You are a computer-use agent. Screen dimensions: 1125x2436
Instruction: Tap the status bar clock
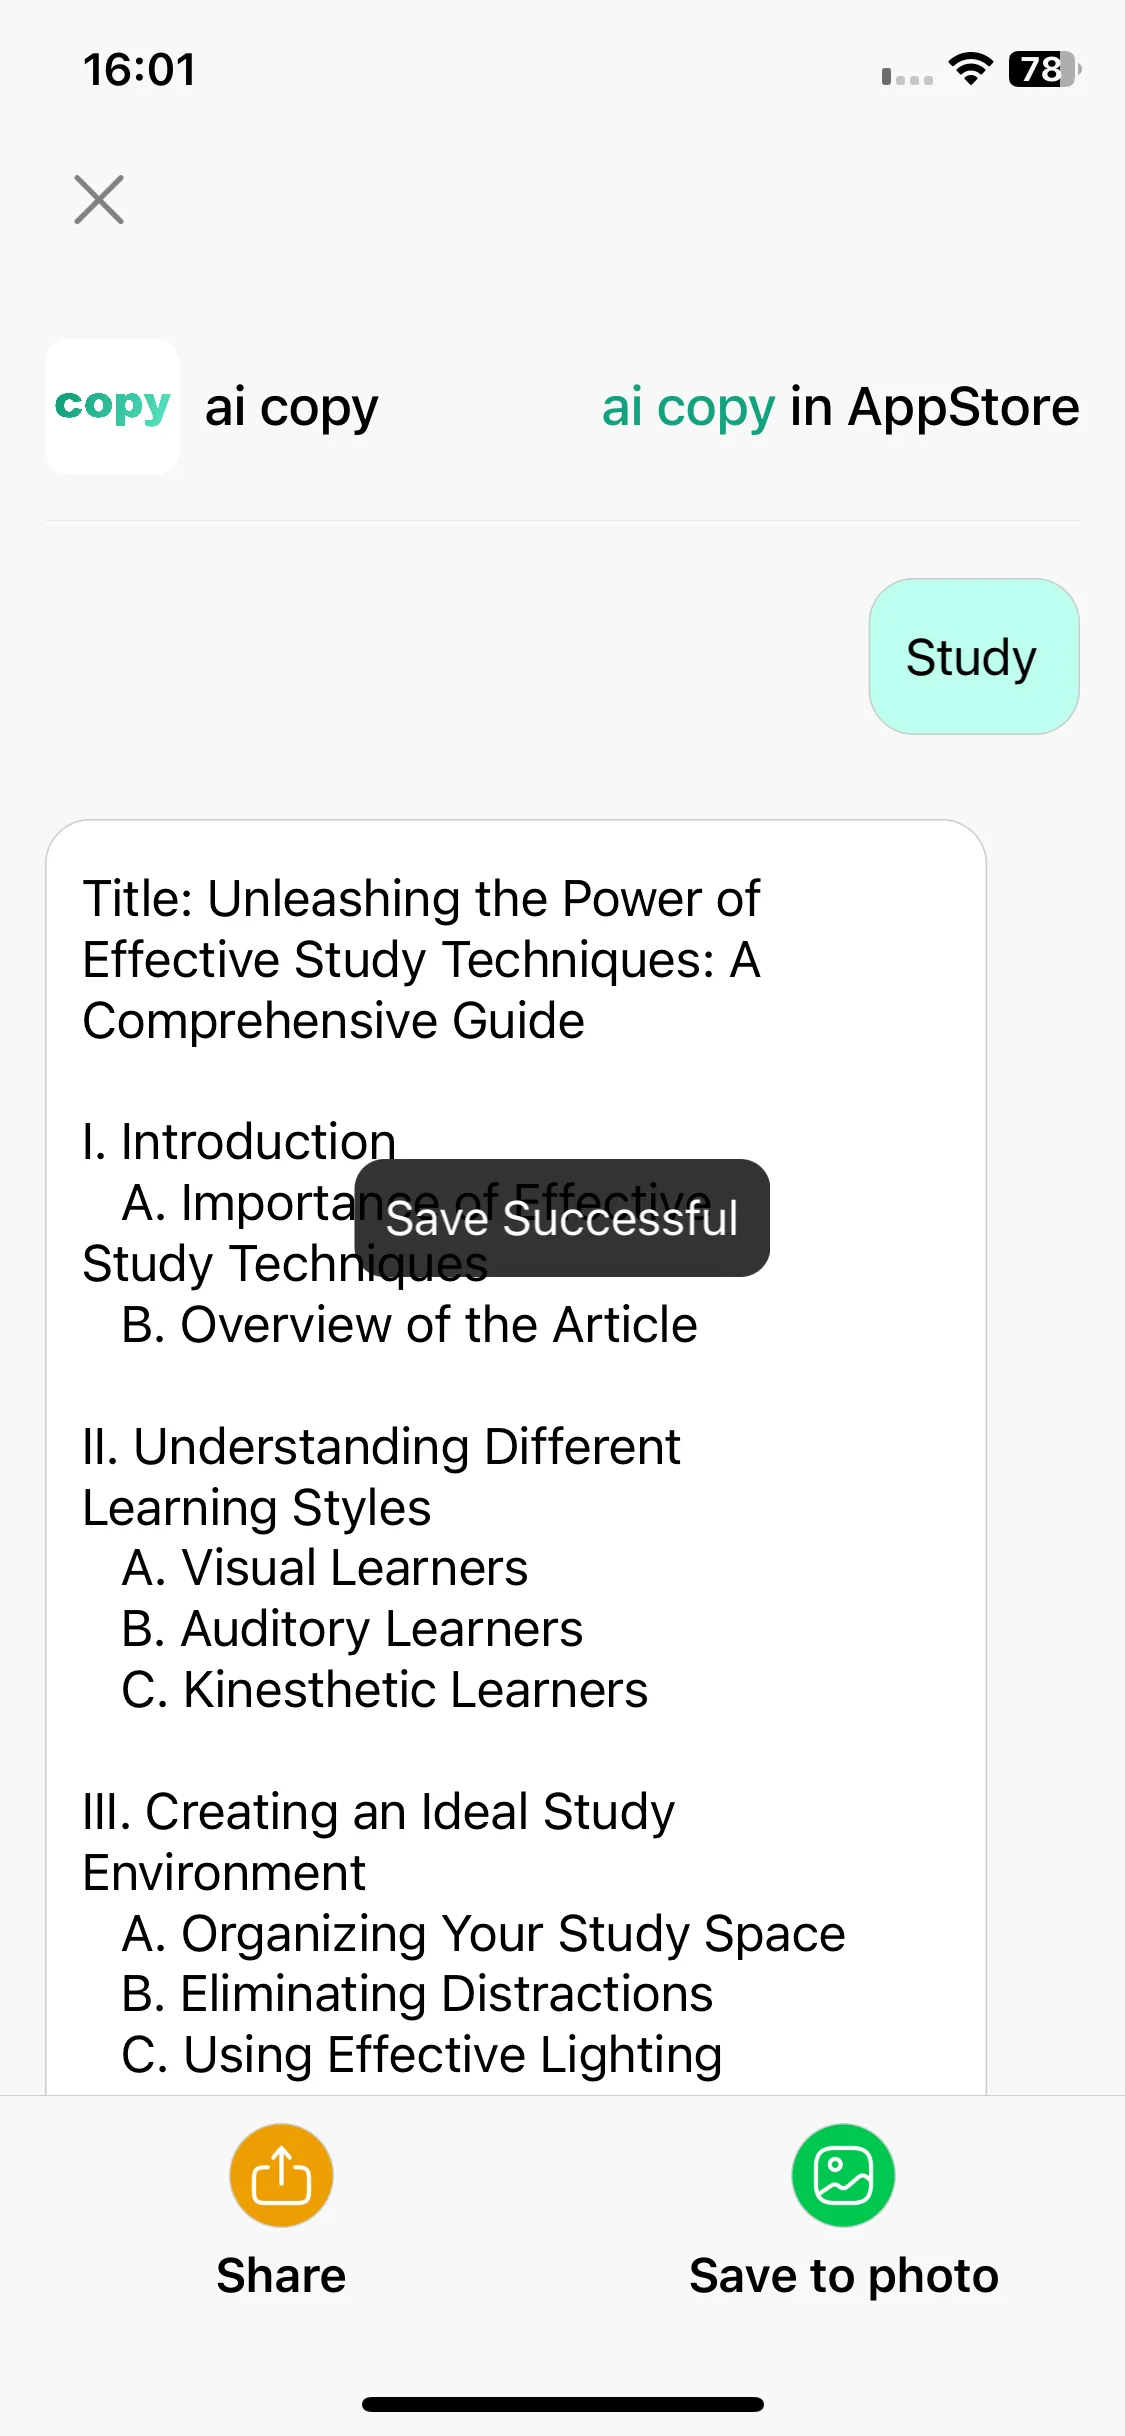pyautogui.click(x=139, y=70)
